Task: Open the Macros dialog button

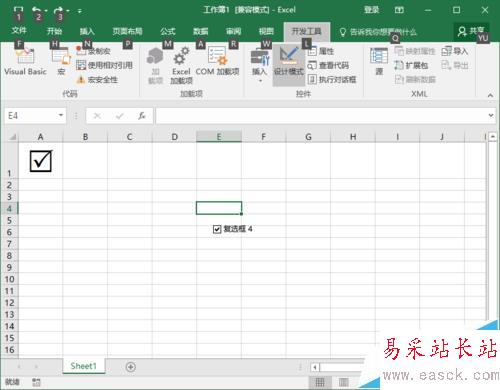Action: tap(61, 62)
